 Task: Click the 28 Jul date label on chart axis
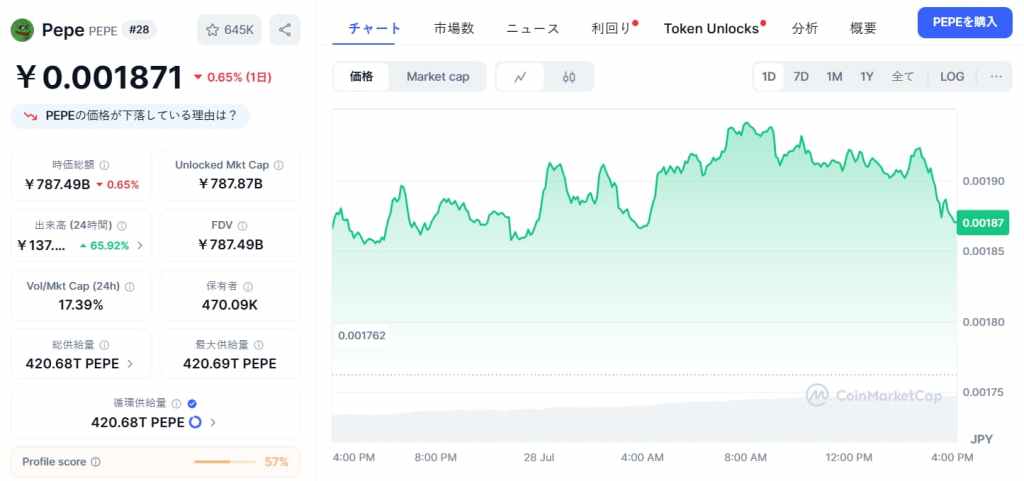tap(539, 458)
